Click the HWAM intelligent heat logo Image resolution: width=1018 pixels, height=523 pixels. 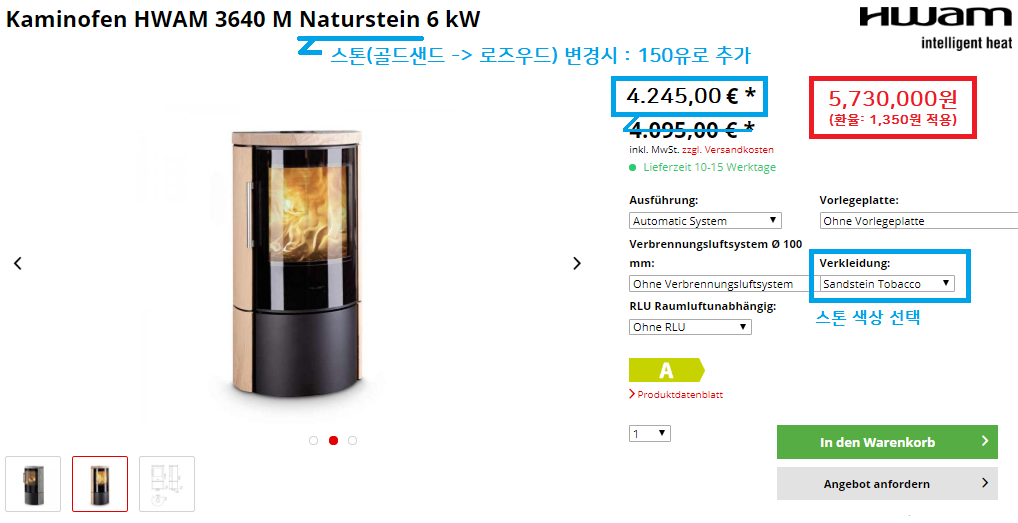click(x=935, y=29)
